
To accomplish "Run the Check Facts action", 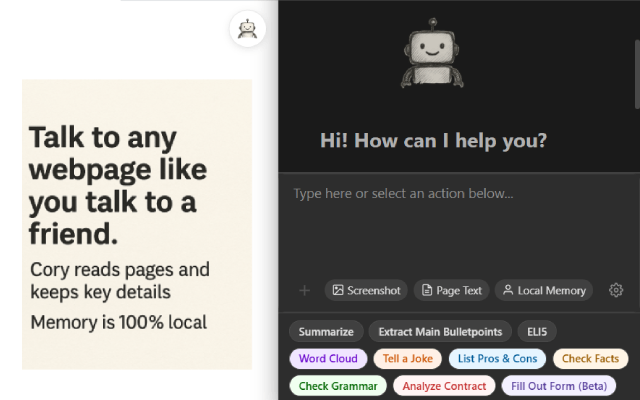I will (590, 358).
